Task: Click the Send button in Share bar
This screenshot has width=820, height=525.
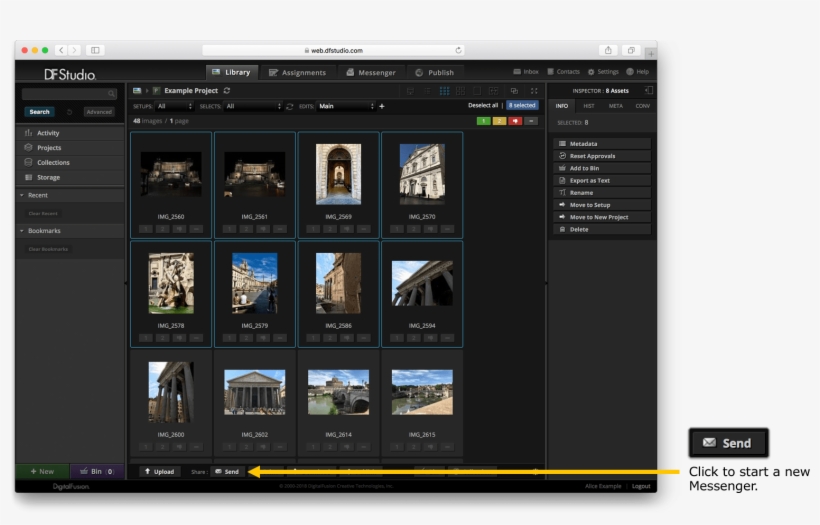Action: pos(226,471)
